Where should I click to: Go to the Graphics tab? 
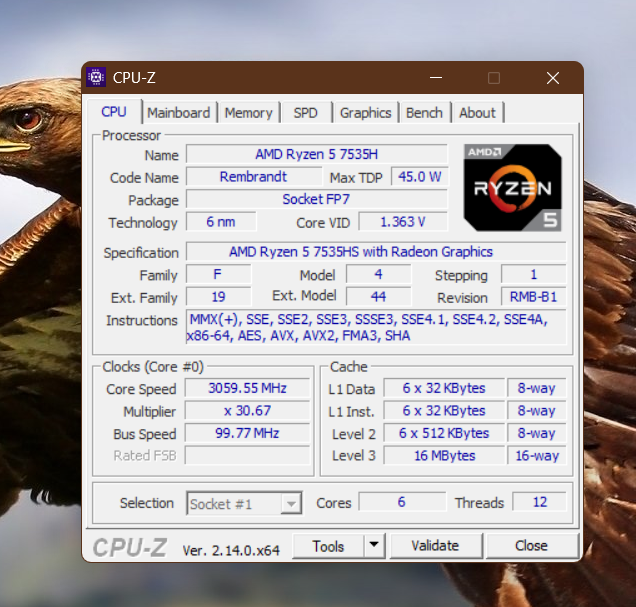click(x=365, y=113)
